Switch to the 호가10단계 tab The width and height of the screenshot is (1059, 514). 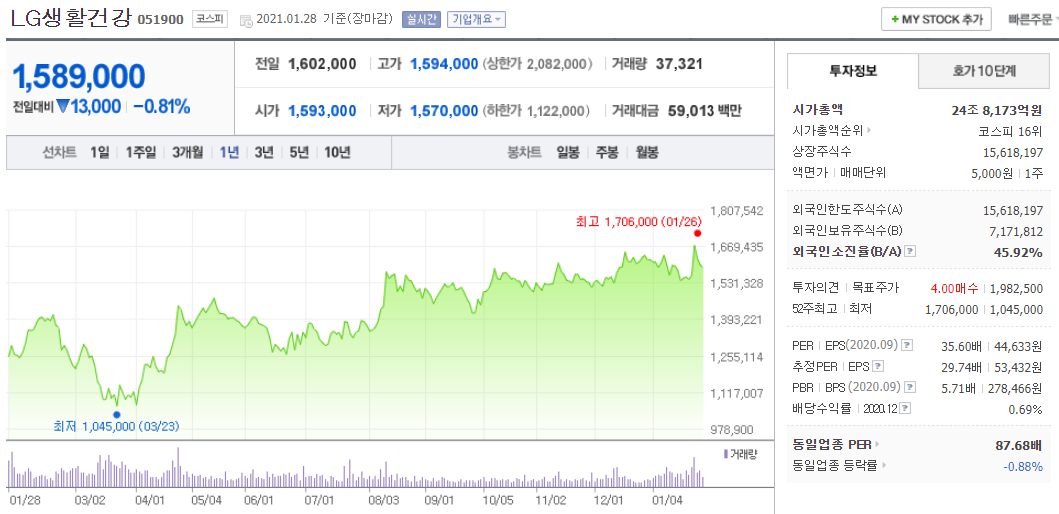pyautogui.click(x=984, y=70)
